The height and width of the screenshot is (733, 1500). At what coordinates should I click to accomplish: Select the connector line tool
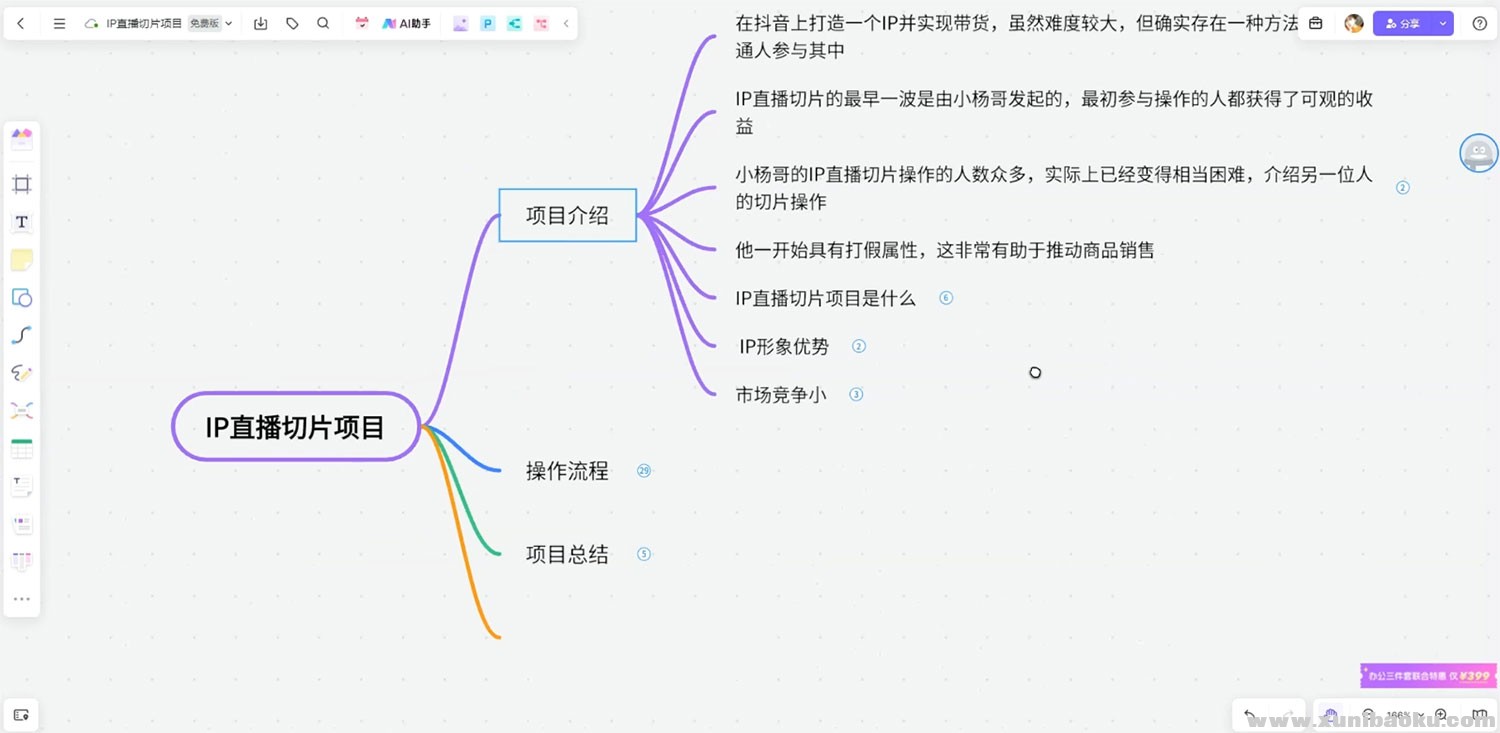pyautogui.click(x=21, y=335)
